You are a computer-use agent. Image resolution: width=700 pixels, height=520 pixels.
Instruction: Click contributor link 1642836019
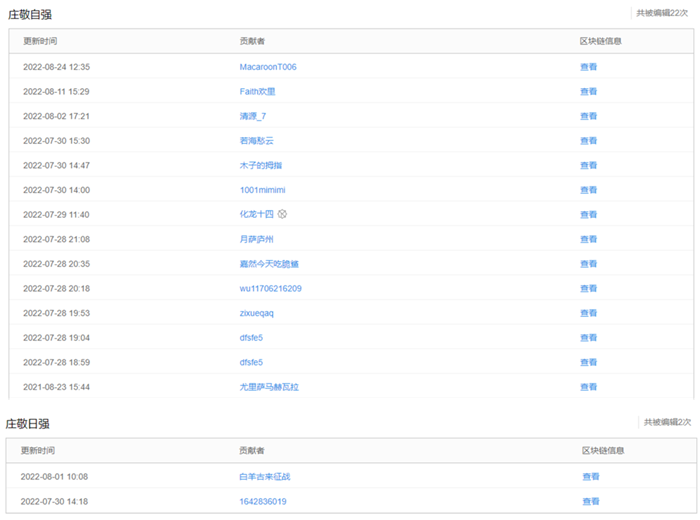tap(263, 501)
